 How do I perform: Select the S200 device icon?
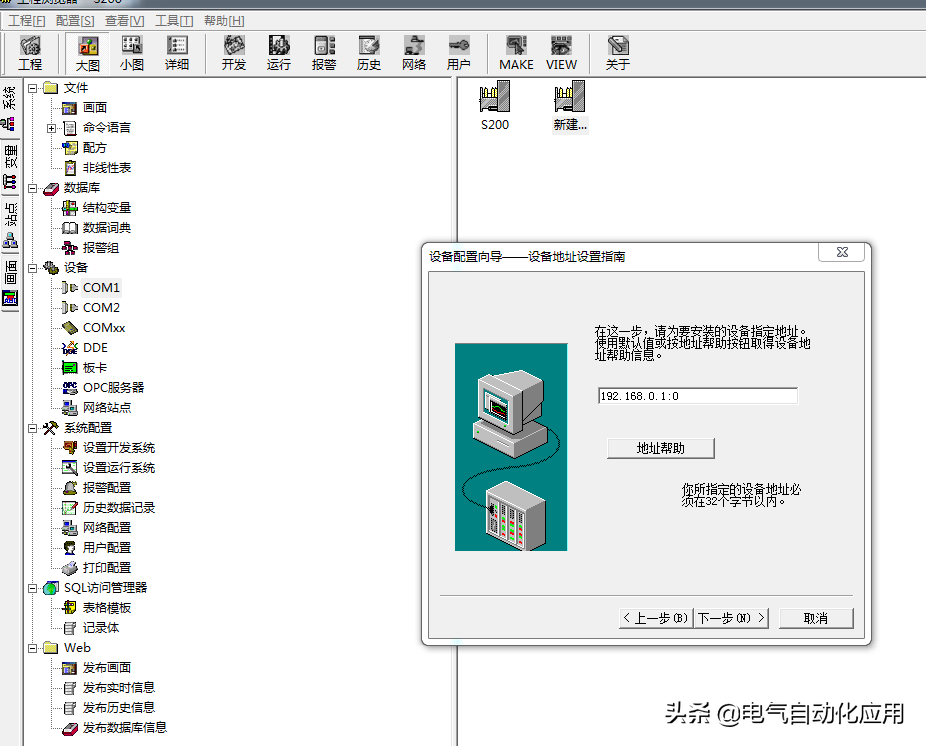495,106
